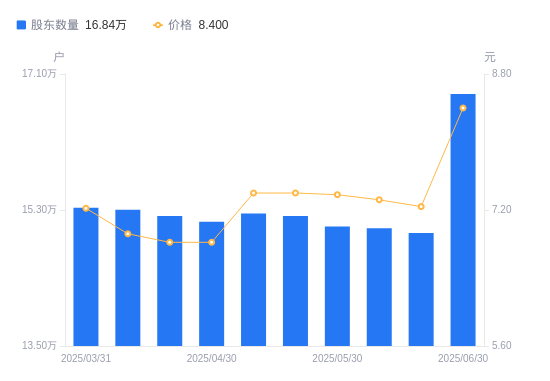Image resolution: width=550 pixels, height=381 pixels.
Task: Click the 股东数量 legend label
Action: pos(54,25)
